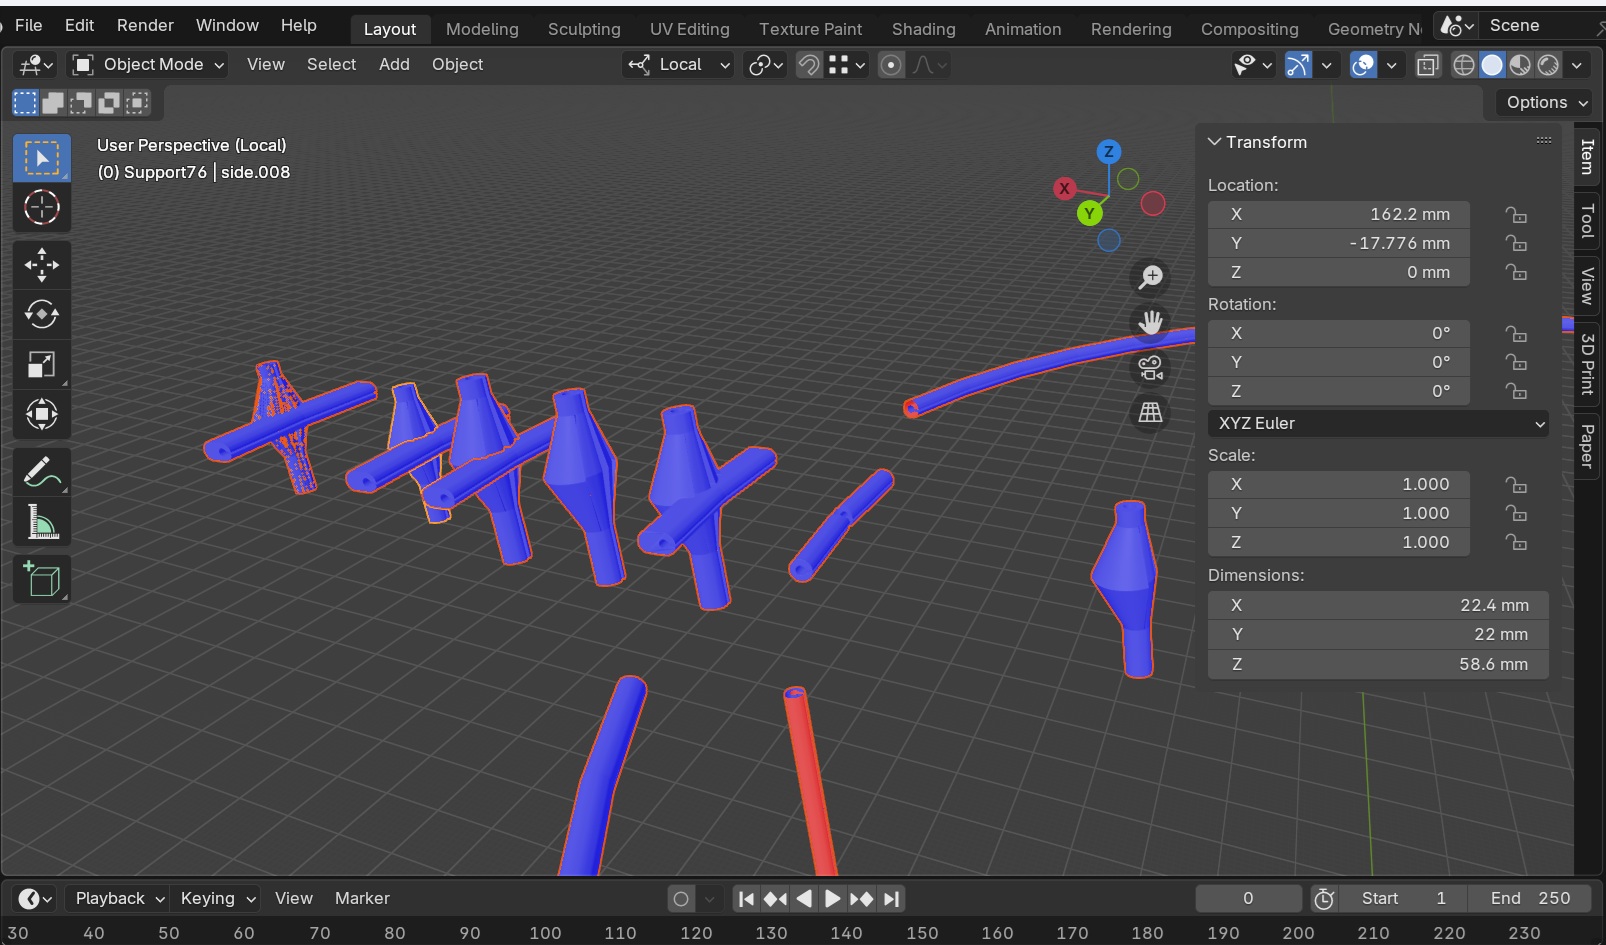This screenshot has width=1606, height=945.
Task: Open the Marker menu in timeline
Action: (x=362, y=898)
